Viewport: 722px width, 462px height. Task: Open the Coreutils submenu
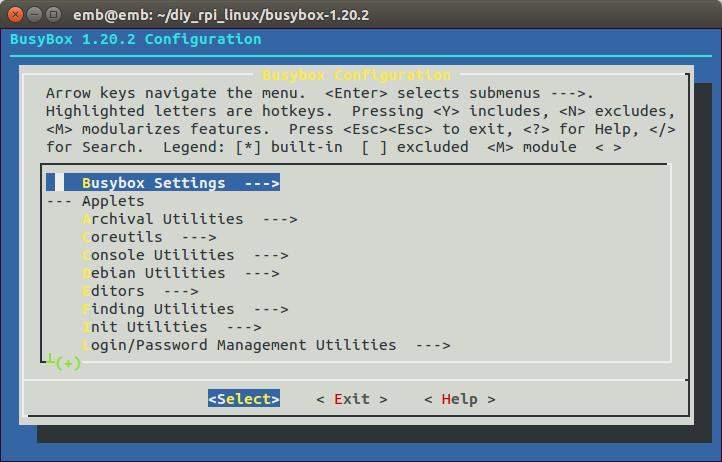pos(149,237)
